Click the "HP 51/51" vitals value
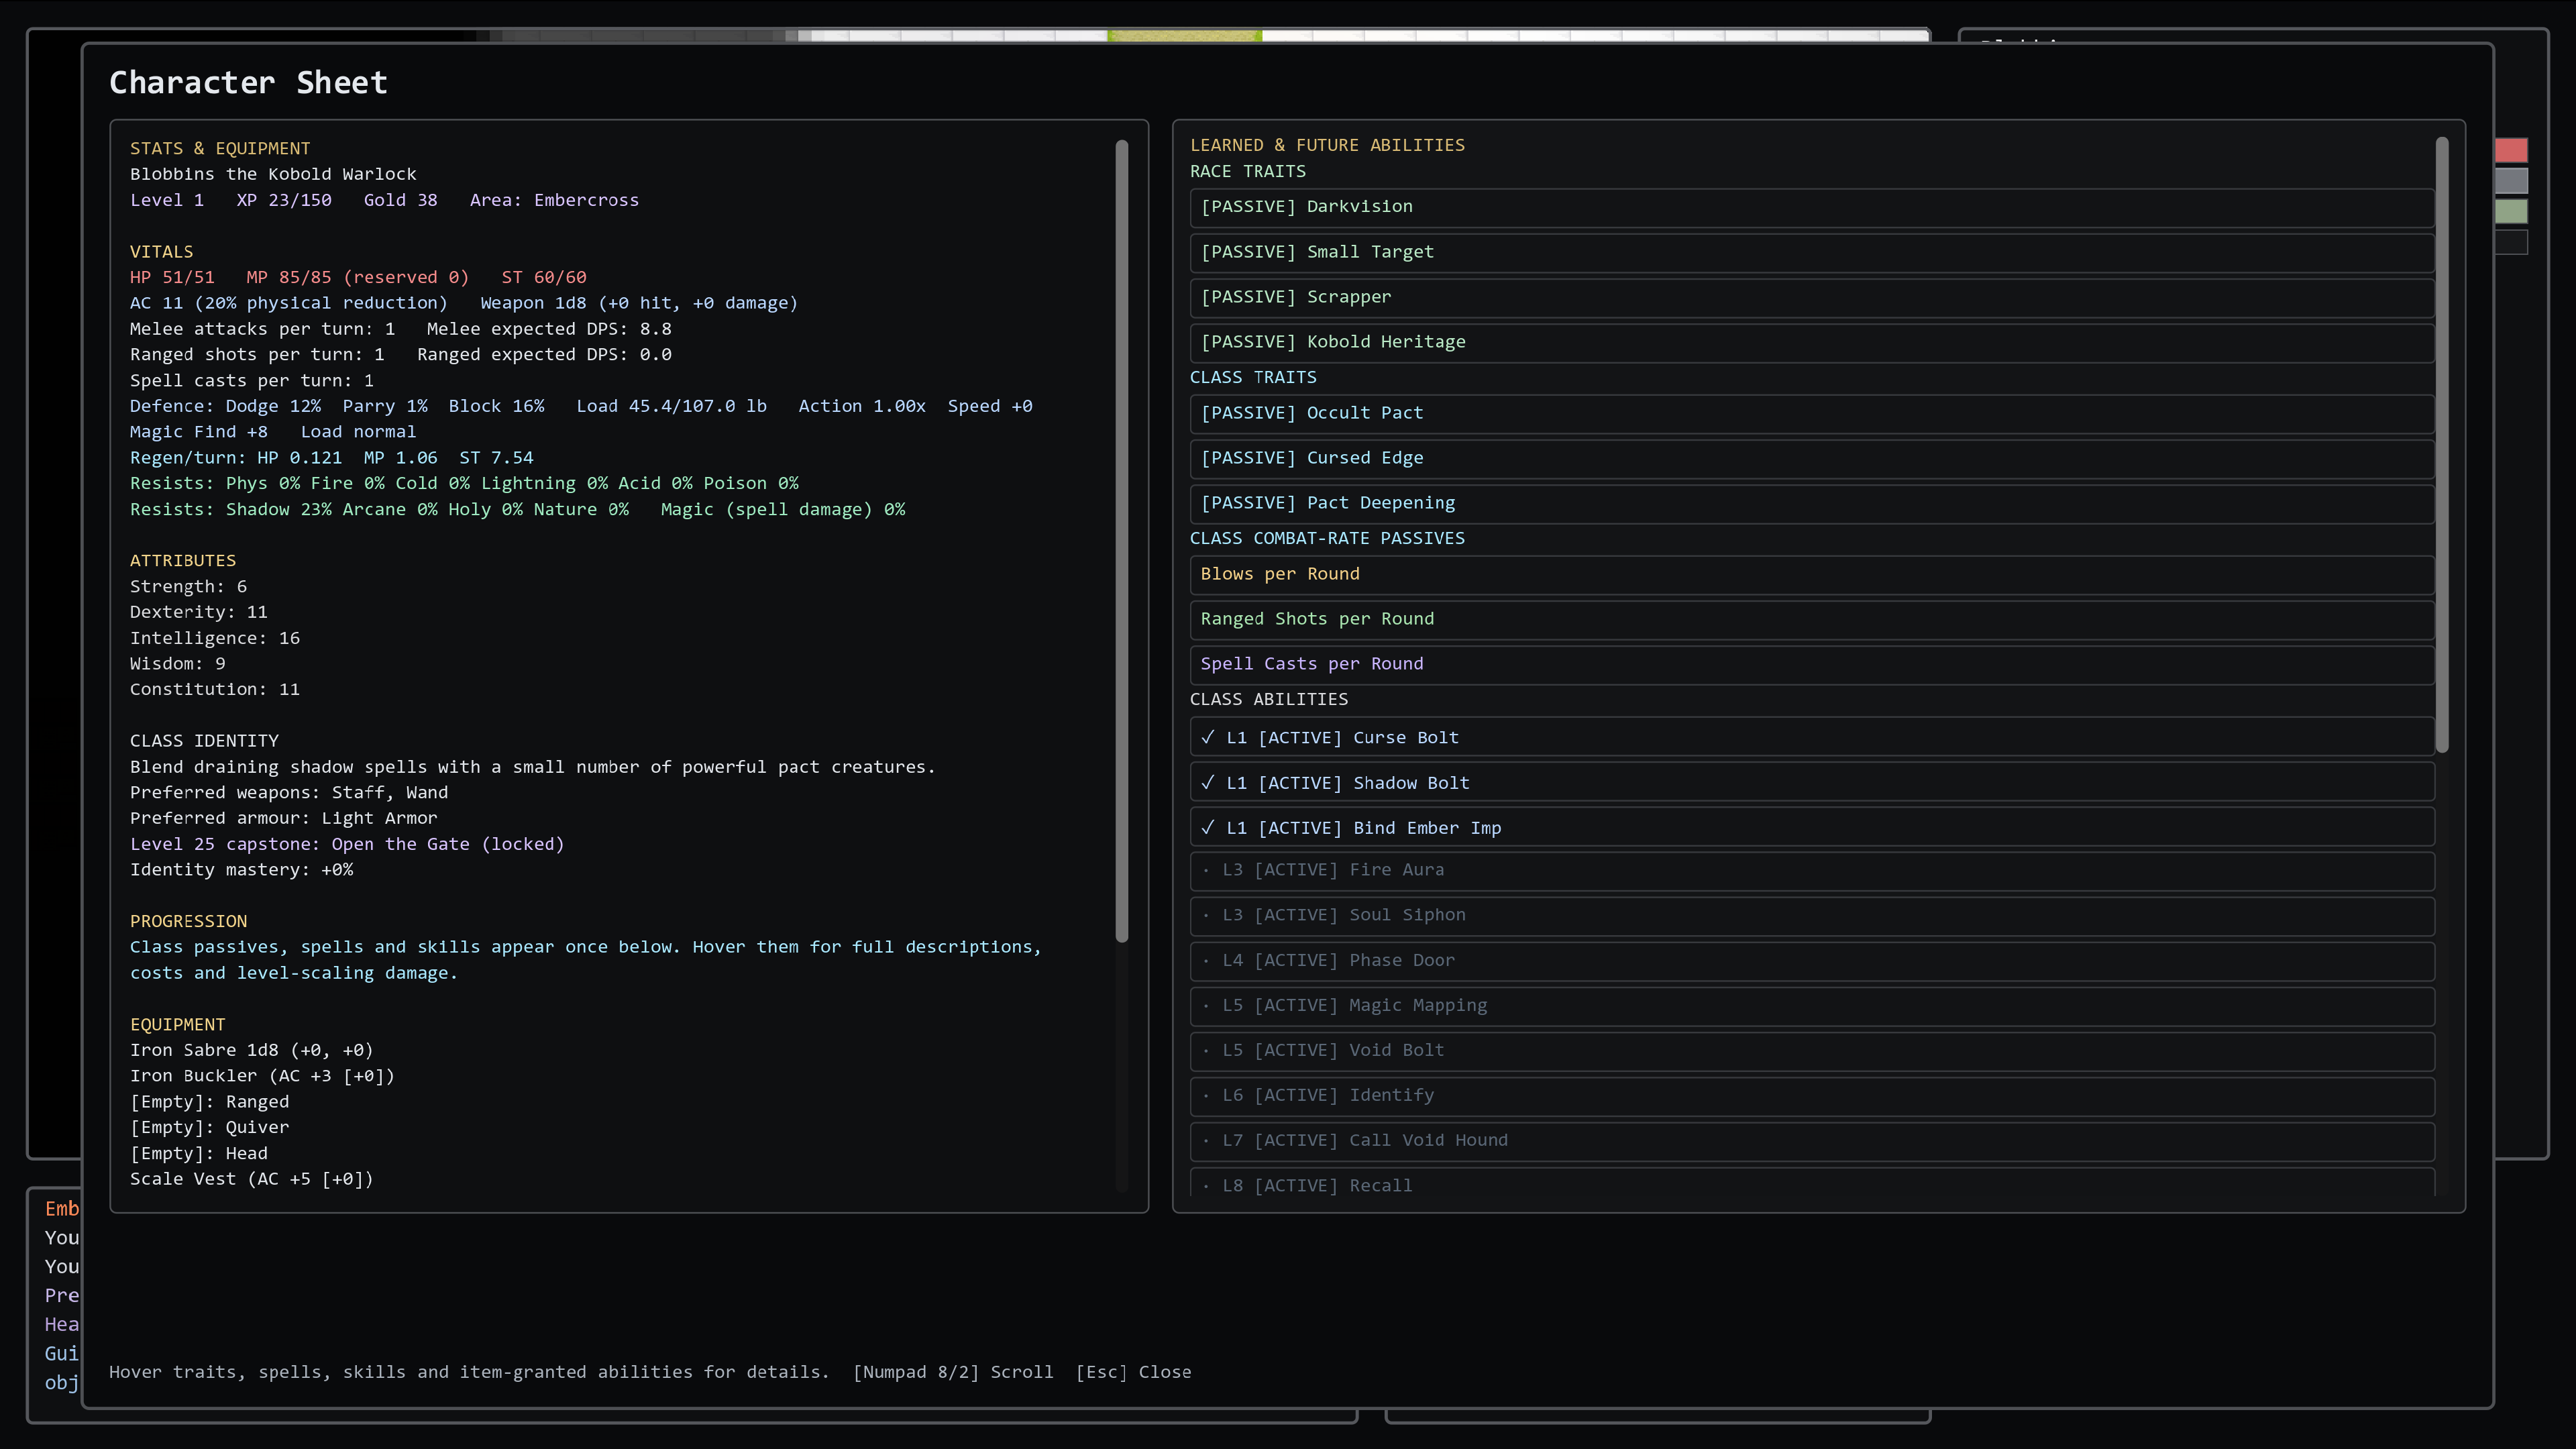Screen dimensions: 2576x1449 click(x=172, y=277)
